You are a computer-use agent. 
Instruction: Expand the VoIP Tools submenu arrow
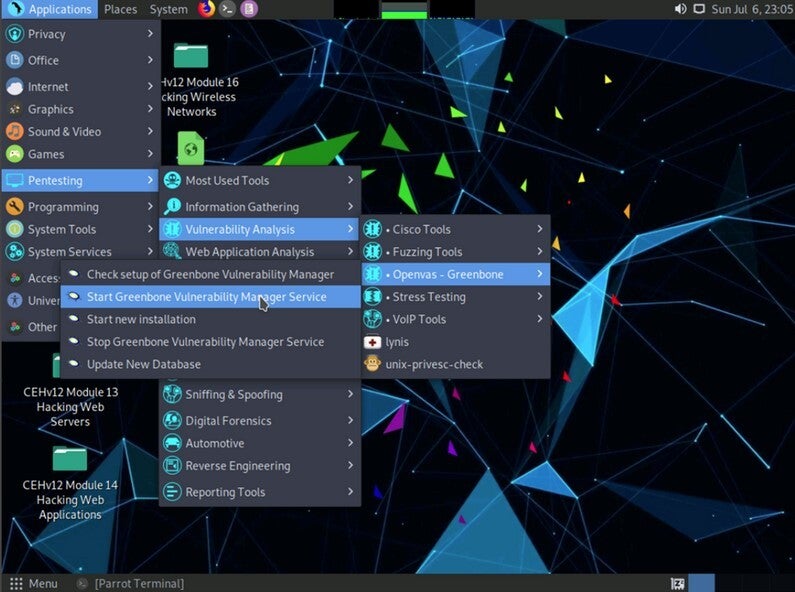(540, 319)
